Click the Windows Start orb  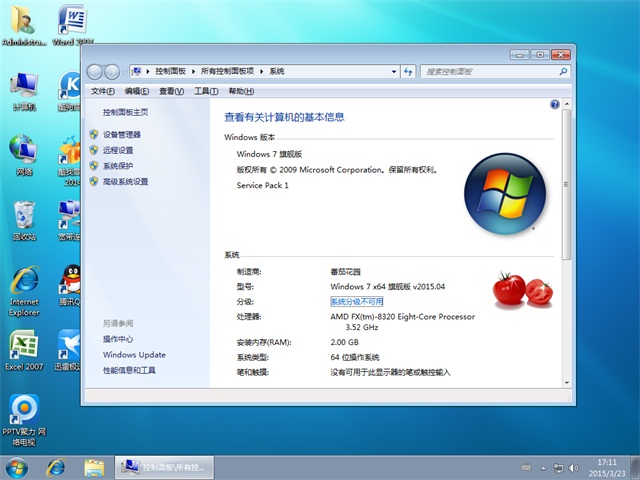(17, 467)
